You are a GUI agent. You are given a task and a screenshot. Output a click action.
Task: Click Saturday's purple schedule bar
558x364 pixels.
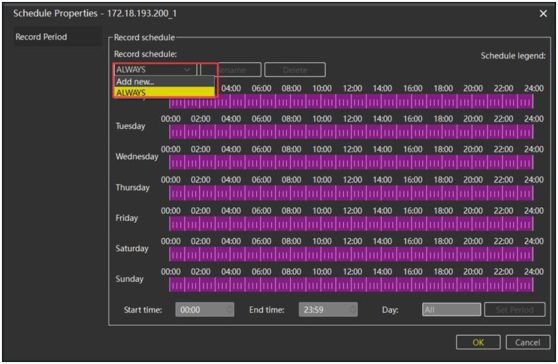(x=351, y=254)
